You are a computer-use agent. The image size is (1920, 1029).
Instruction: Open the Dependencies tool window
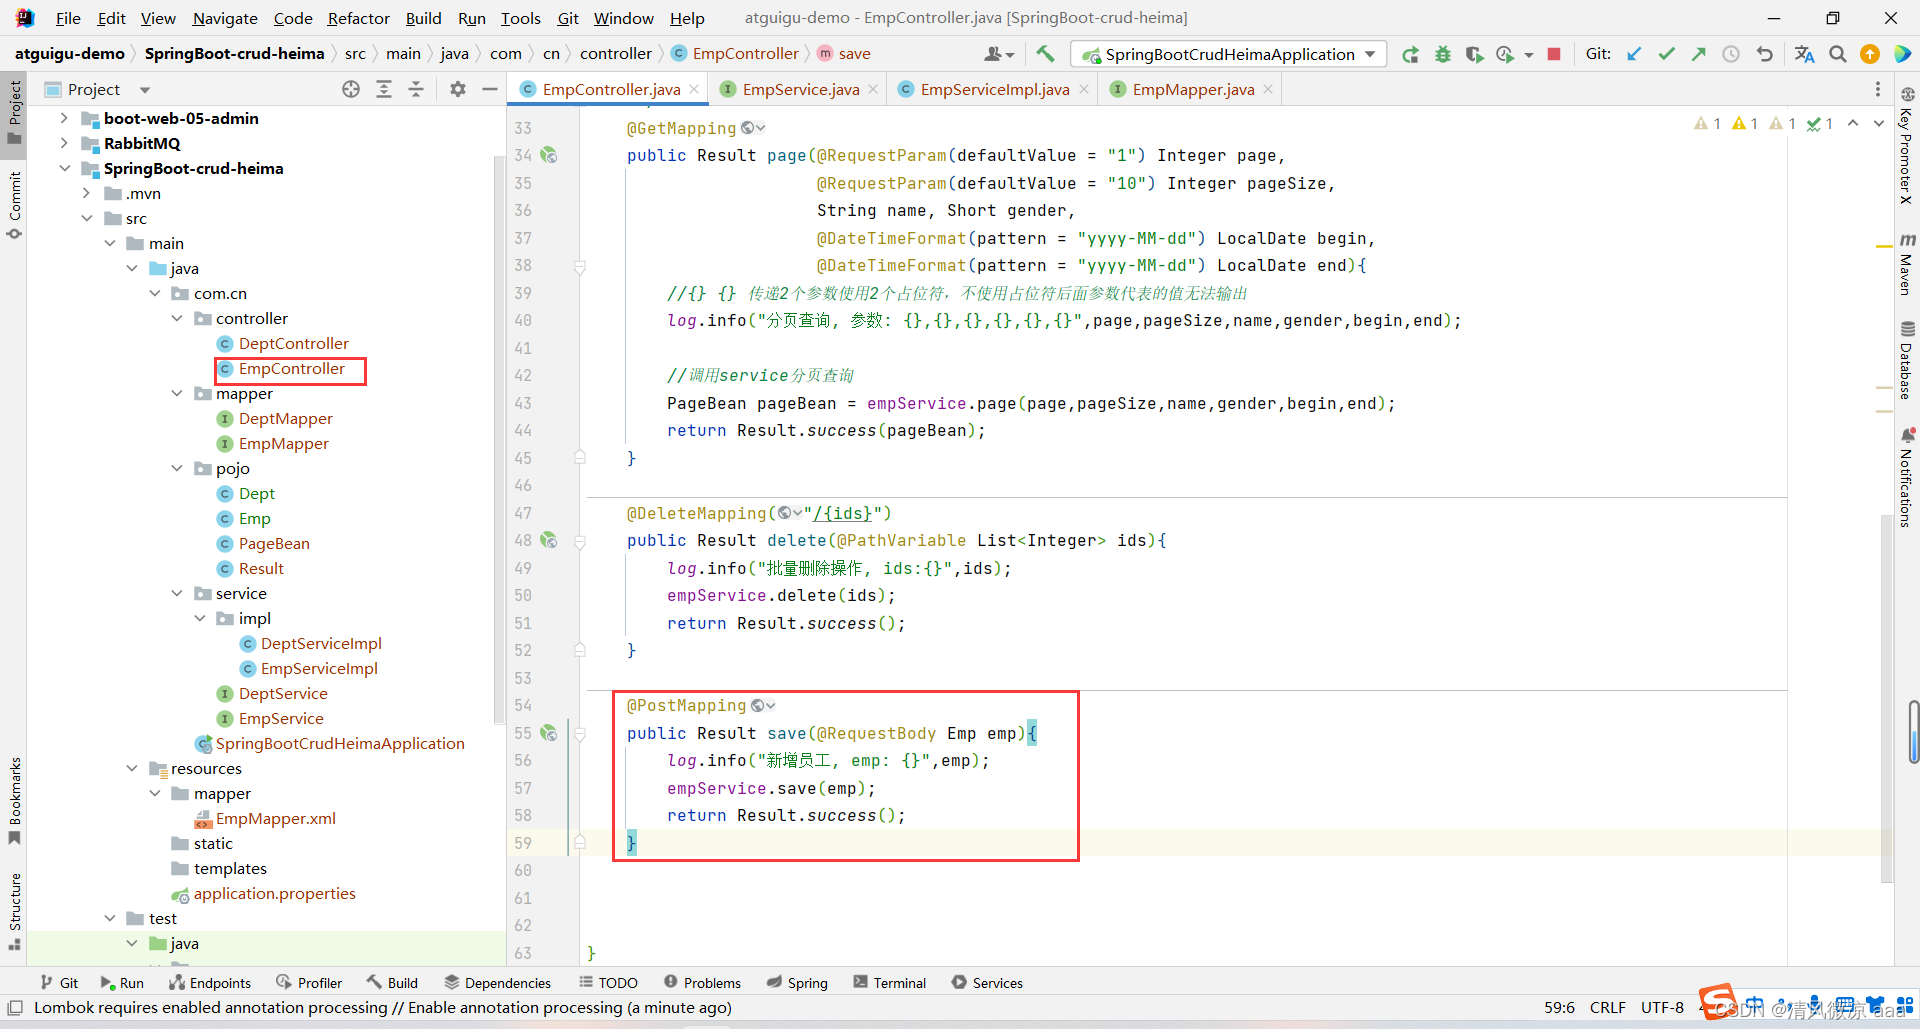pos(497,983)
